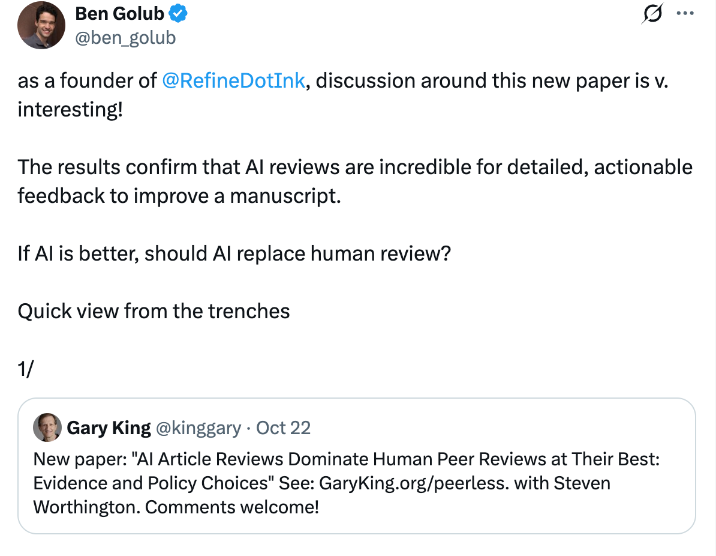Image resolution: width=716 pixels, height=556 pixels.
Task: Click the "1/" thread marker
Action: tap(26, 369)
